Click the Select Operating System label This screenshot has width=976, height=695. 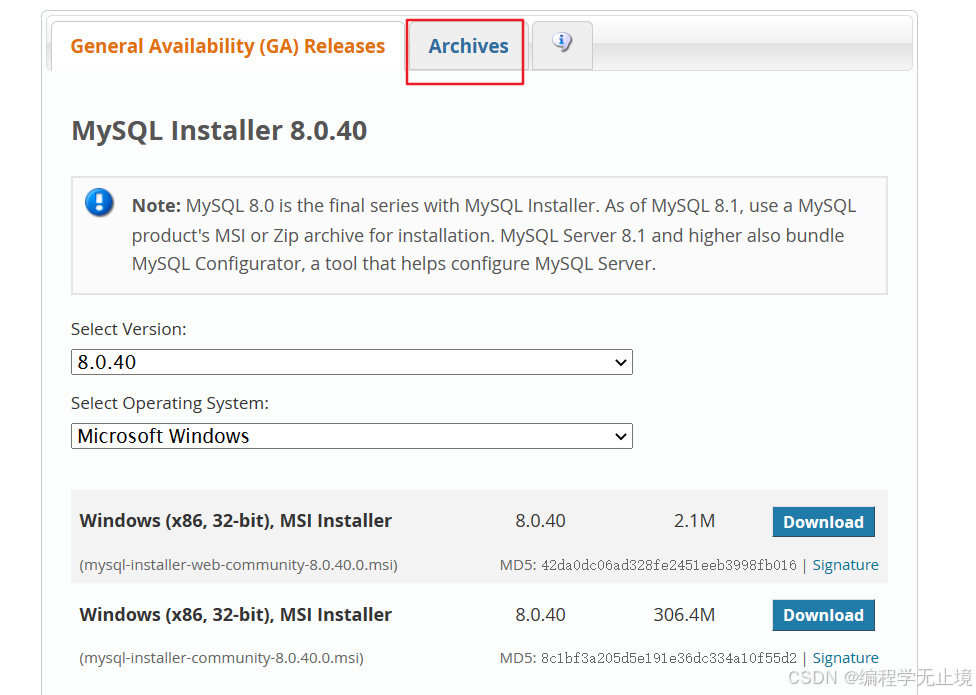pos(170,403)
